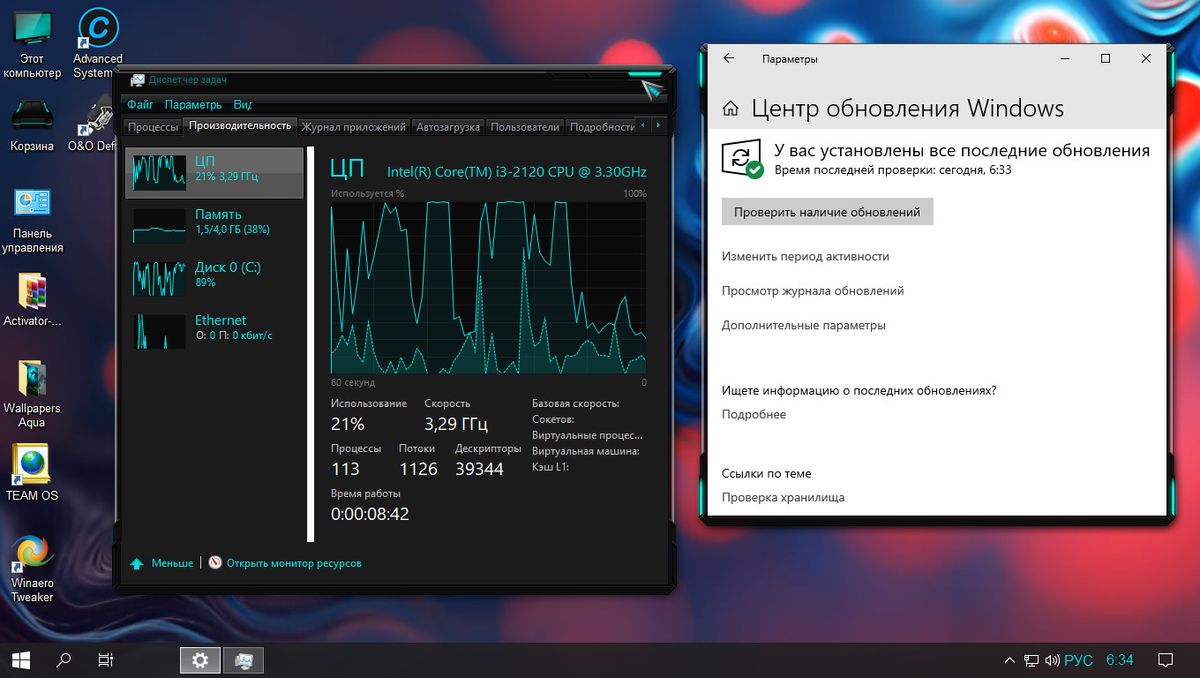Select the ЦП graph thumbnail in the sidebar
This screenshot has height=678, width=1200.
[x=160, y=173]
